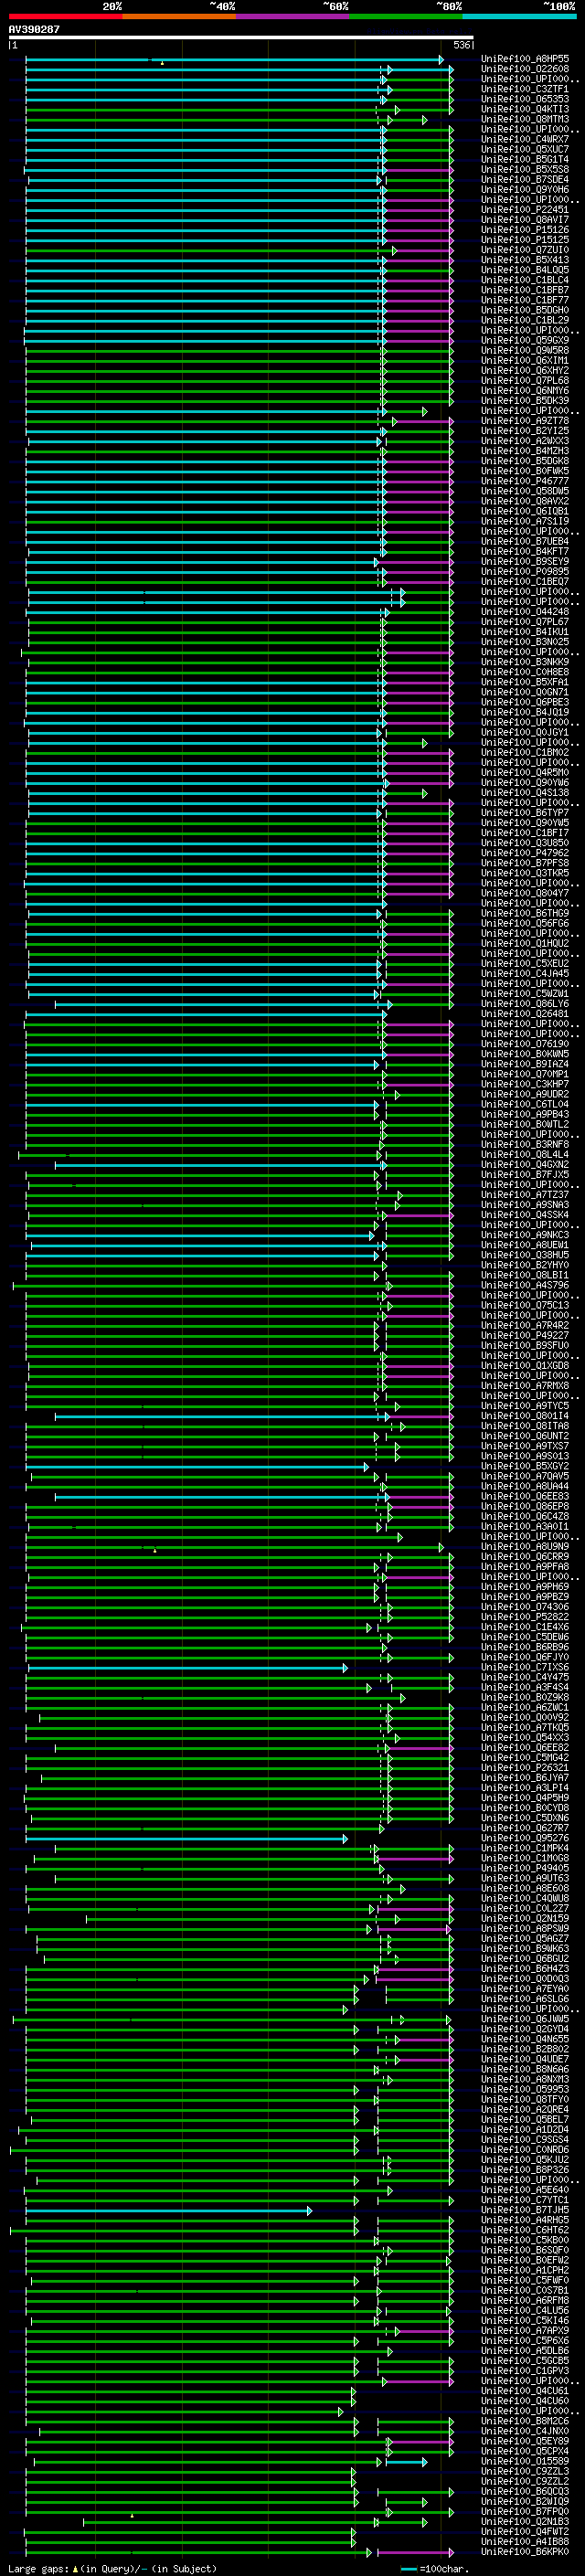Image resolution: width=585 pixels, height=2576 pixels.
Task: Select the UniRef100_P15125 label
Action: [x=525, y=240]
